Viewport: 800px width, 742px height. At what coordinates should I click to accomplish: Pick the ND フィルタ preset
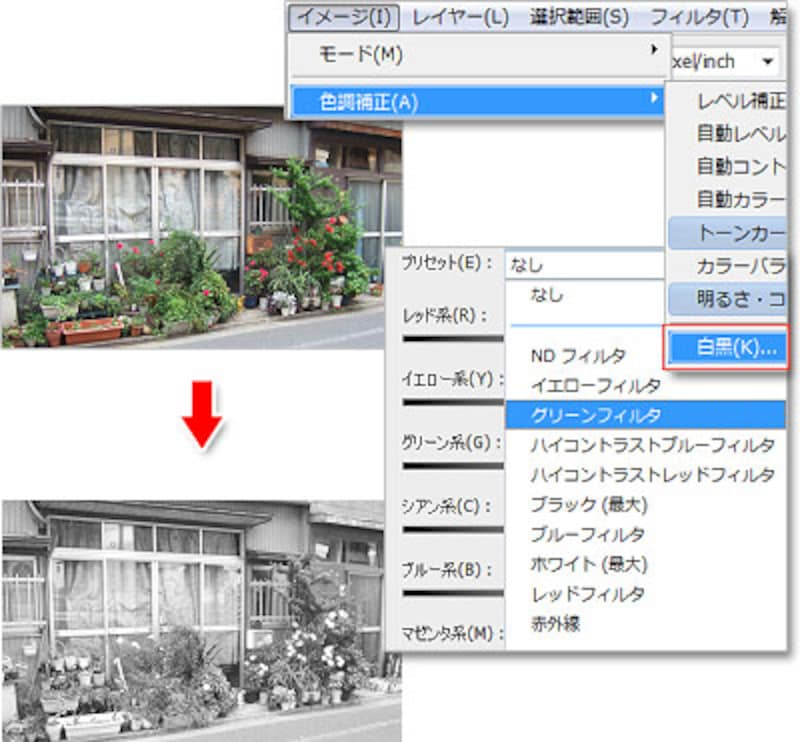[x=579, y=355]
